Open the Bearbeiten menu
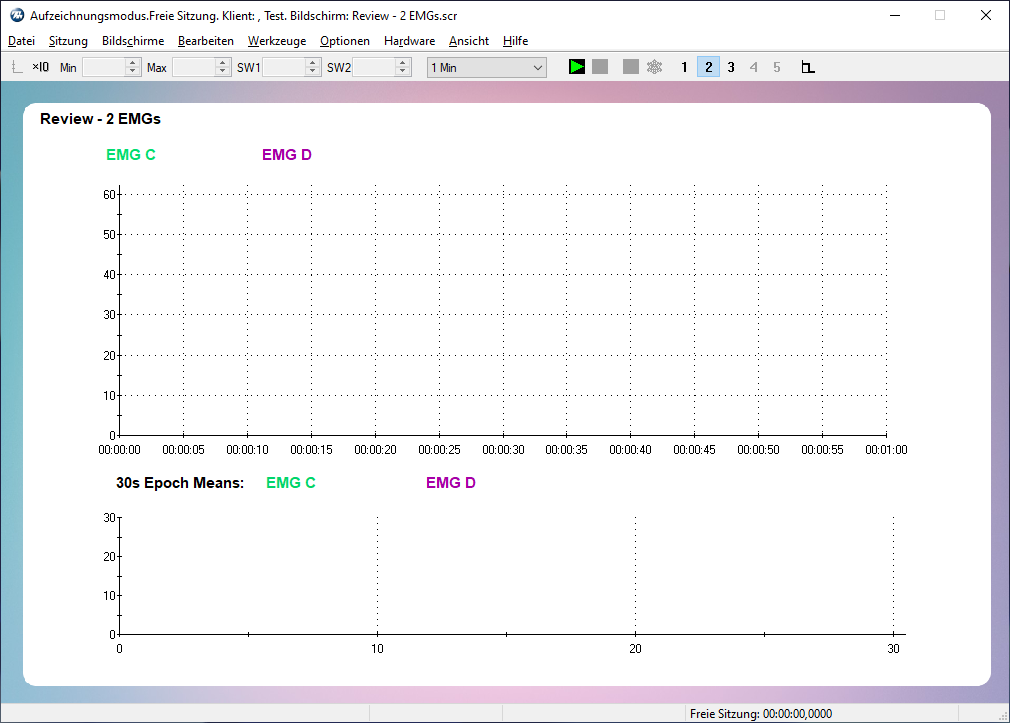Viewport: 1010px width, 723px height. pyautogui.click(x=206, y=41)
